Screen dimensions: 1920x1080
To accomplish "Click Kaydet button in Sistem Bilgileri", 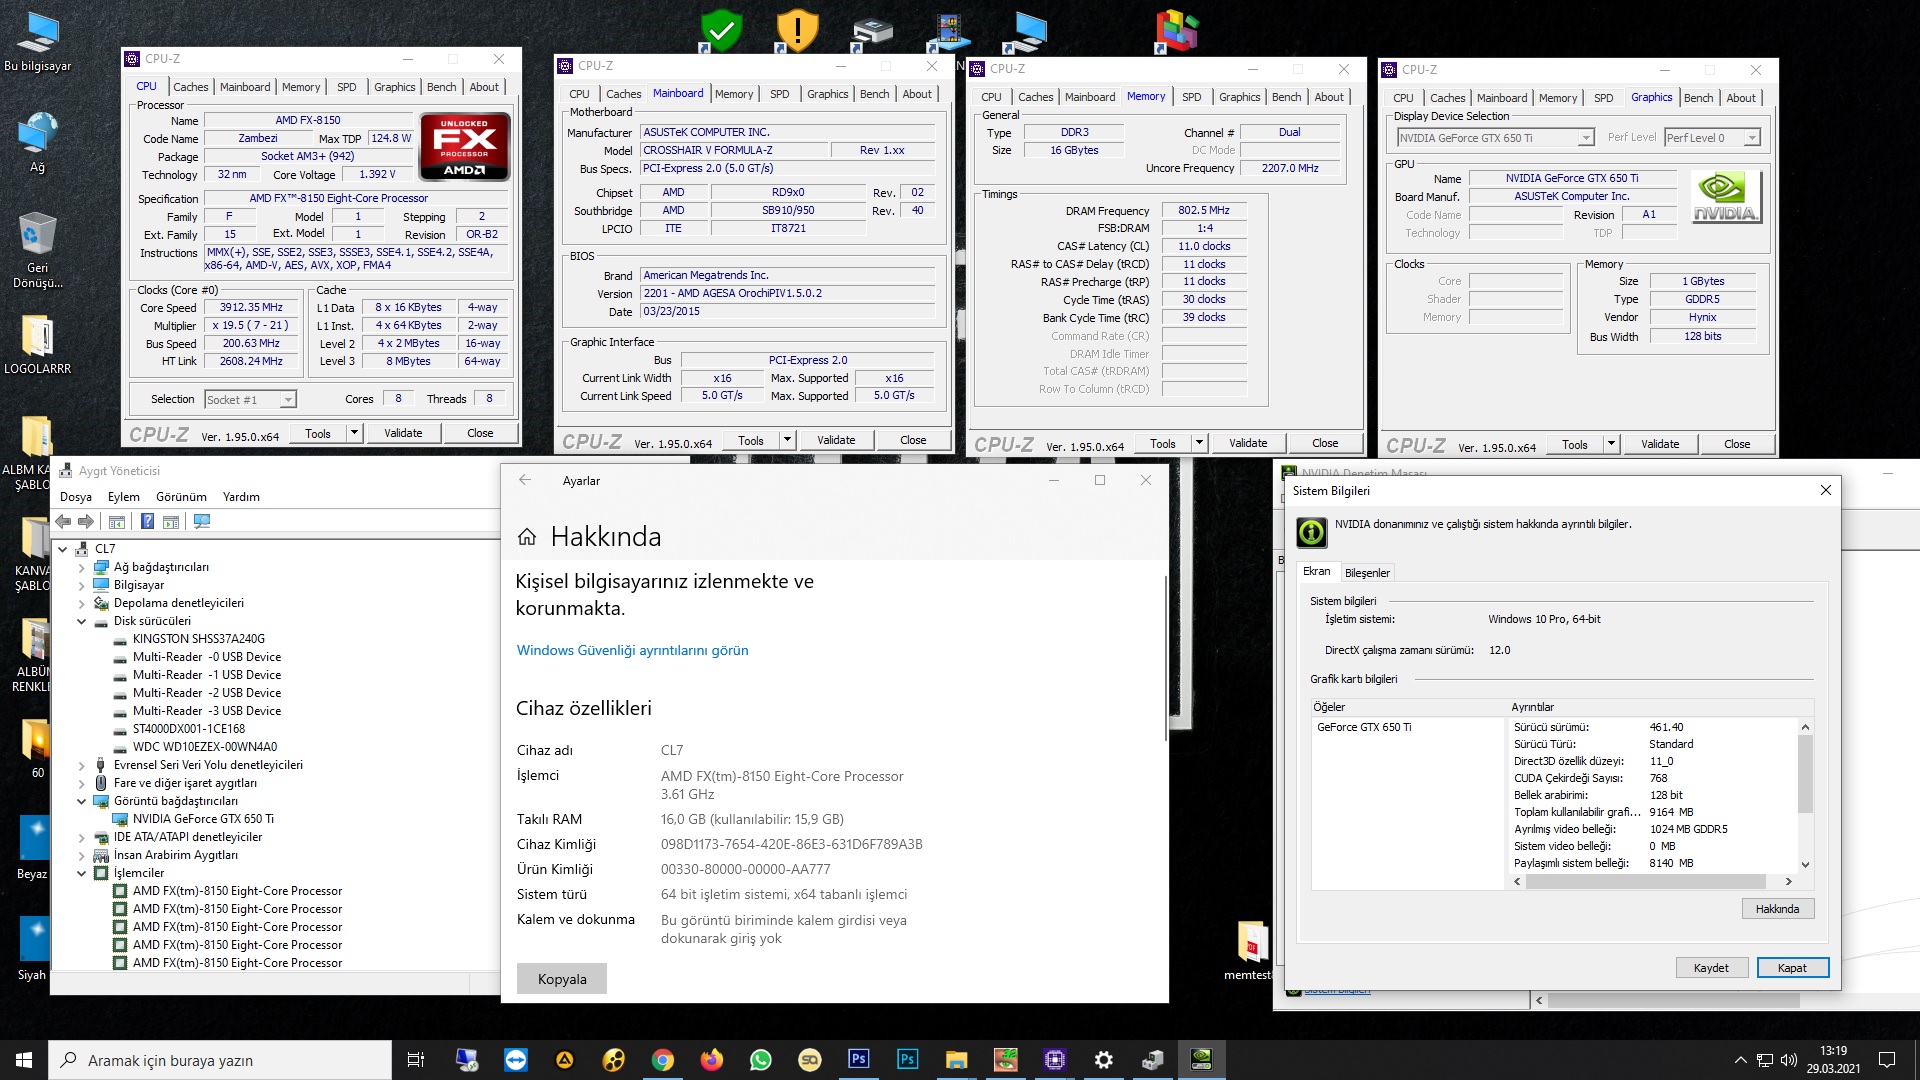I will tap(1711, 968).
